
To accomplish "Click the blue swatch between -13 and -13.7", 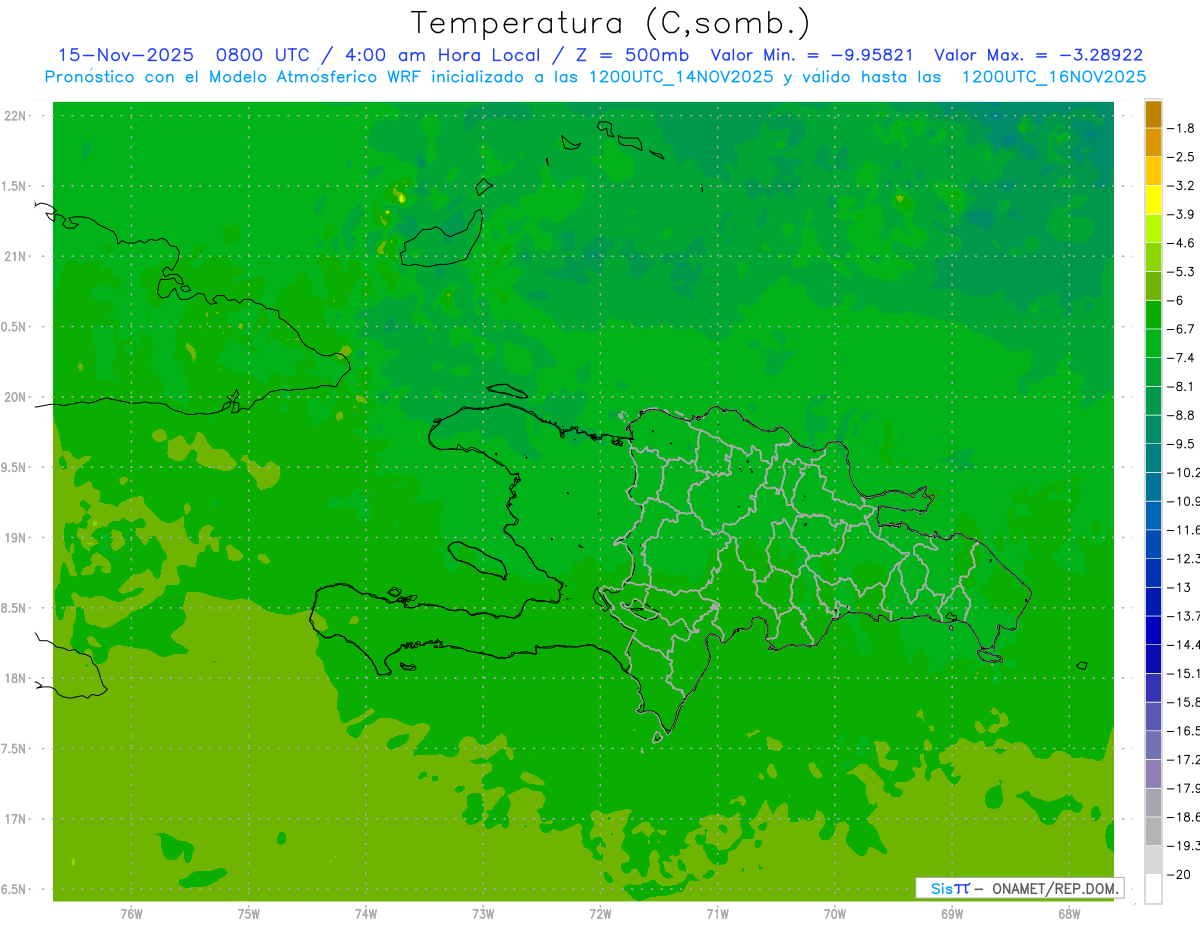I will (1153, 601).
